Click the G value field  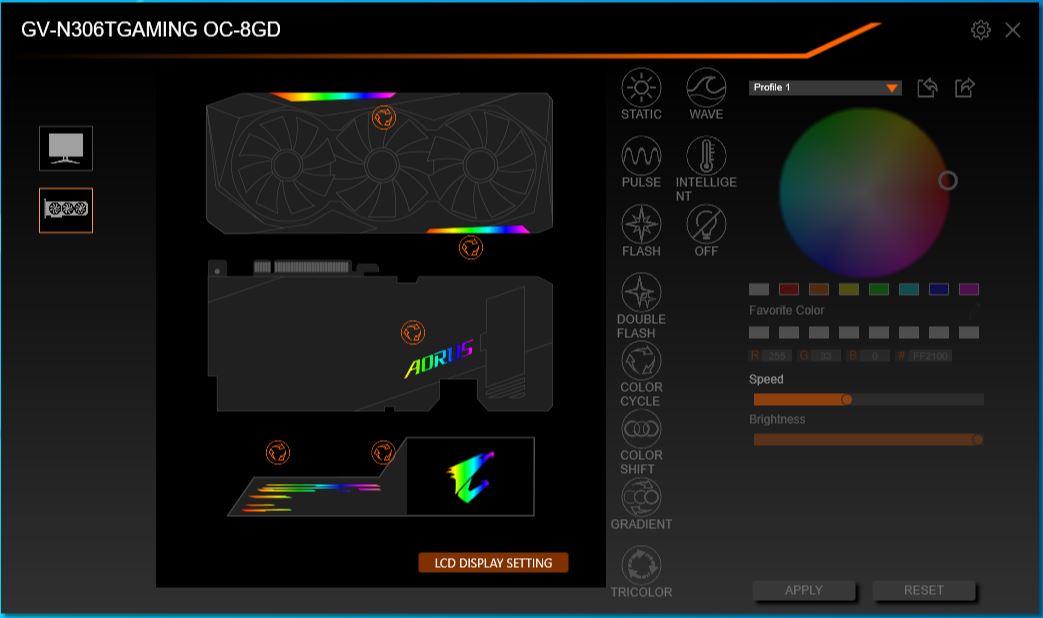[825, 356]
